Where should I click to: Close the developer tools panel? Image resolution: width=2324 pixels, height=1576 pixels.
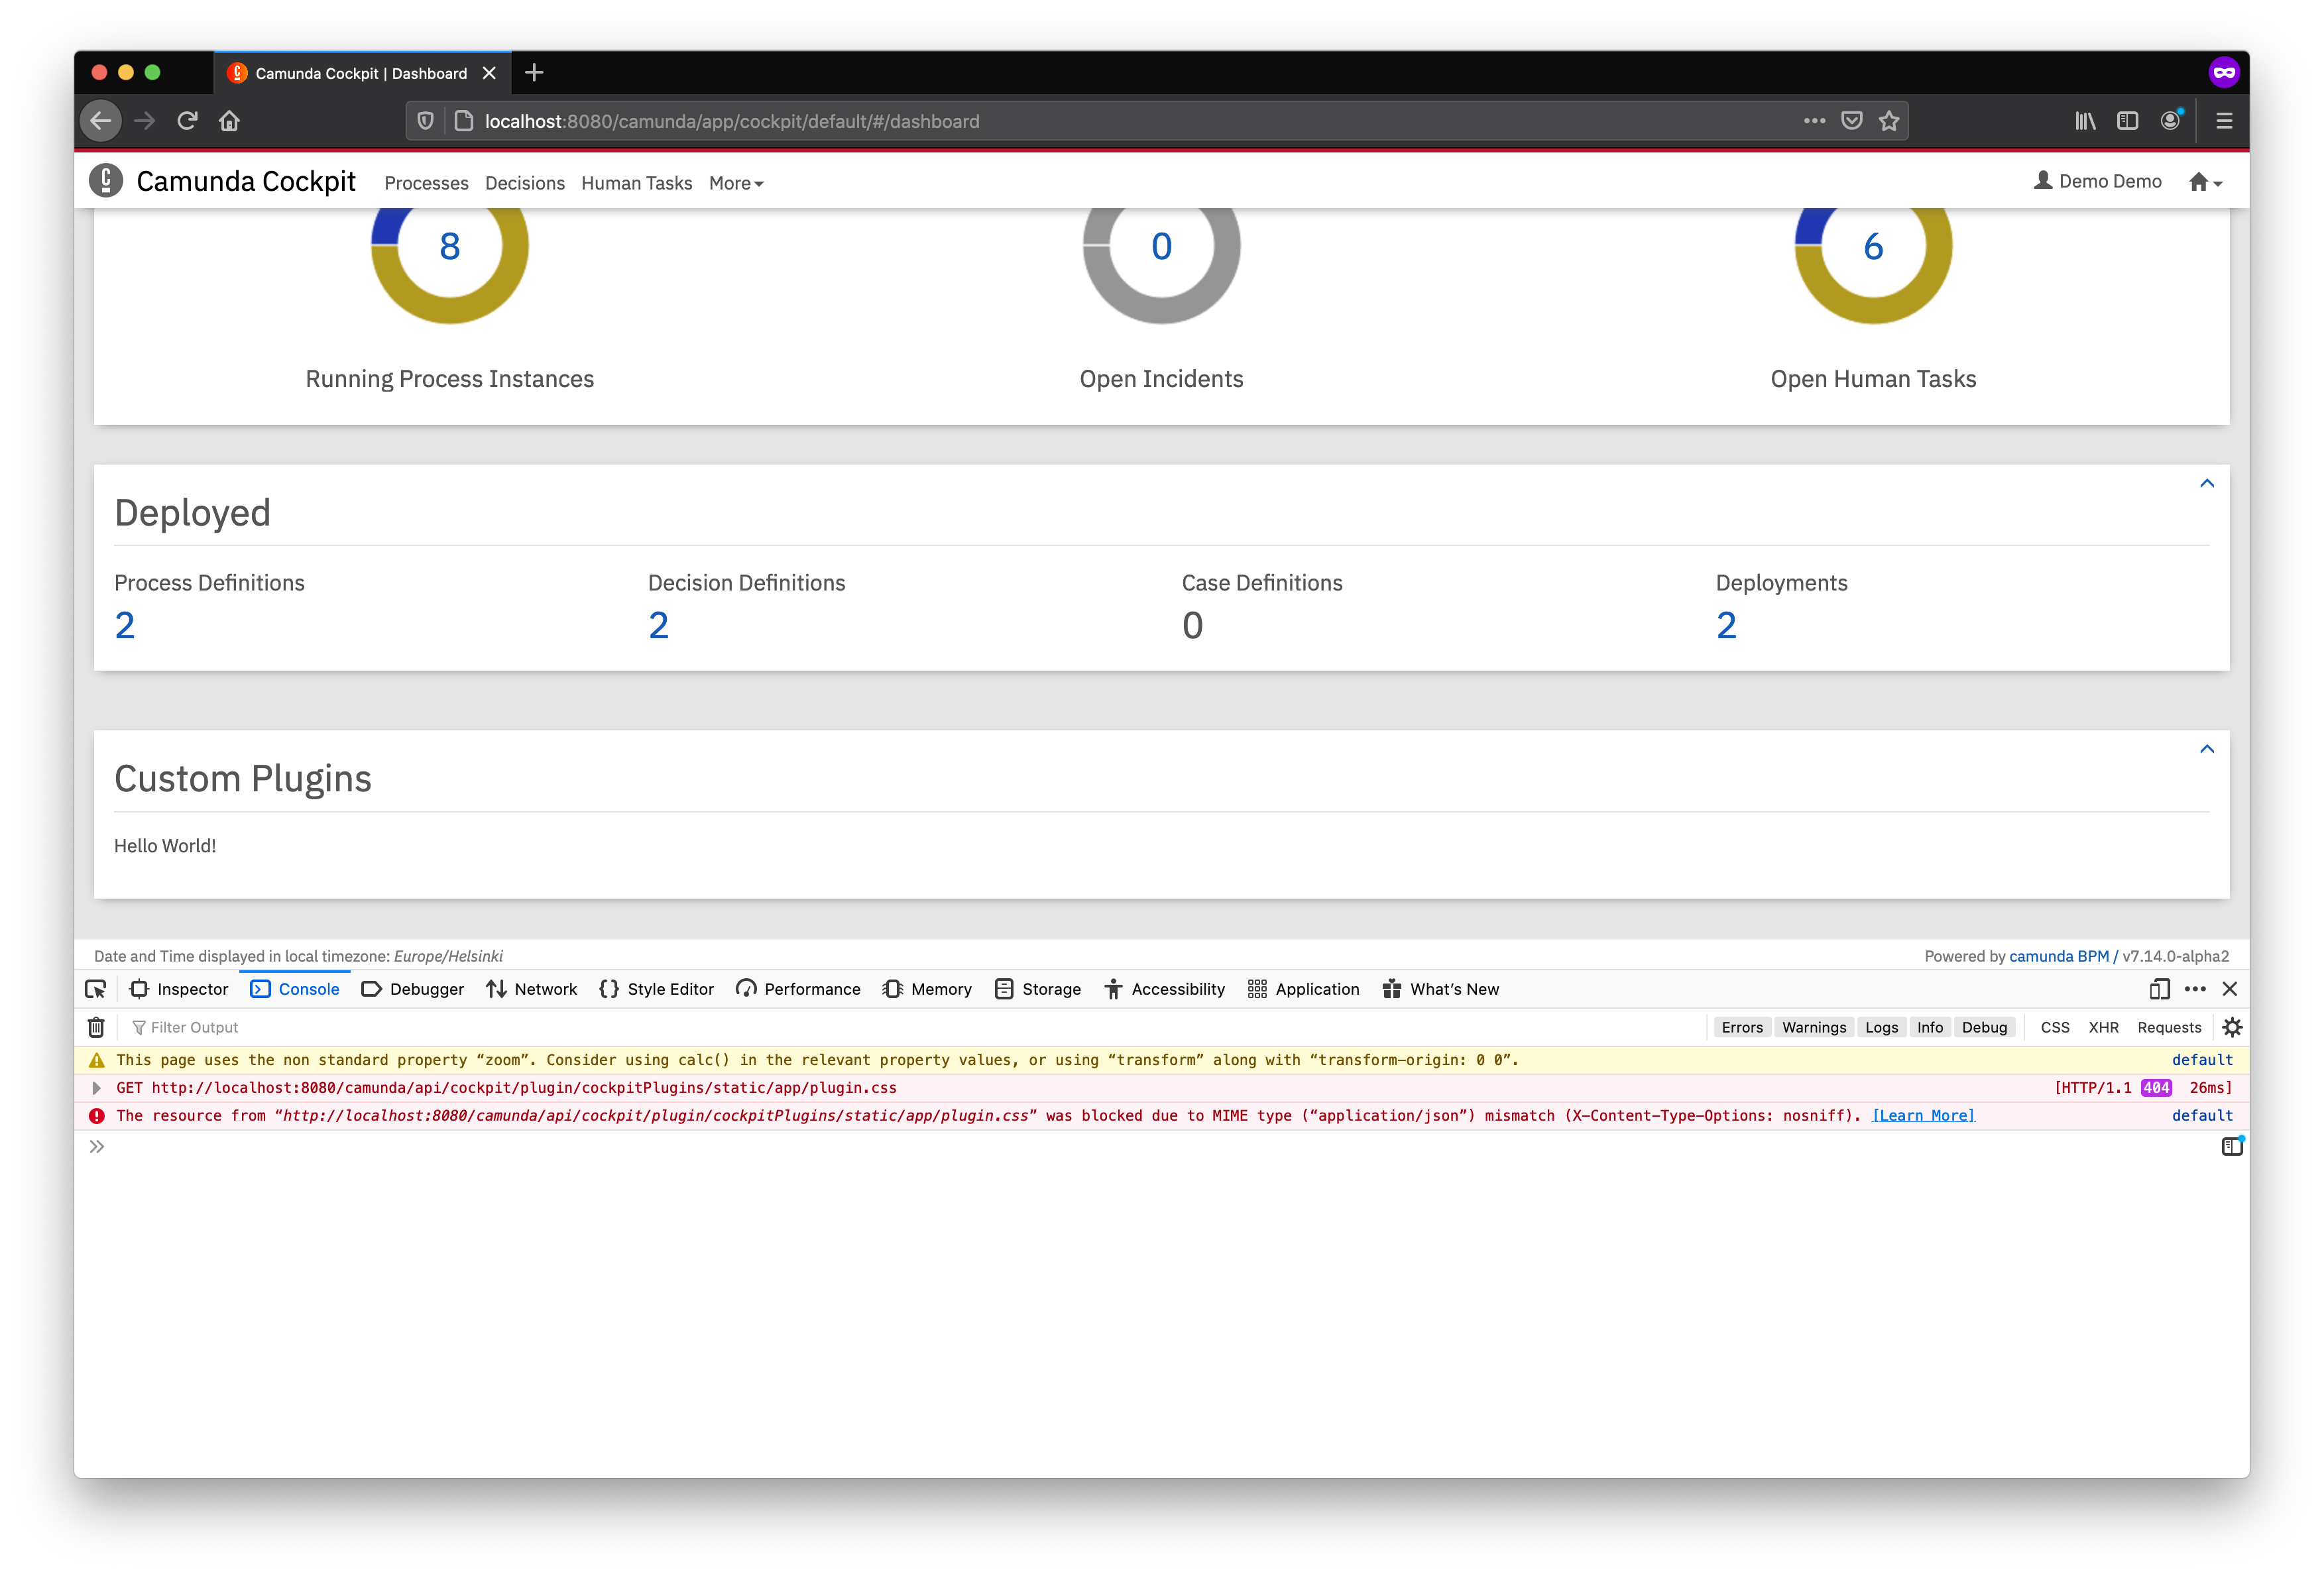point(2230,989)
